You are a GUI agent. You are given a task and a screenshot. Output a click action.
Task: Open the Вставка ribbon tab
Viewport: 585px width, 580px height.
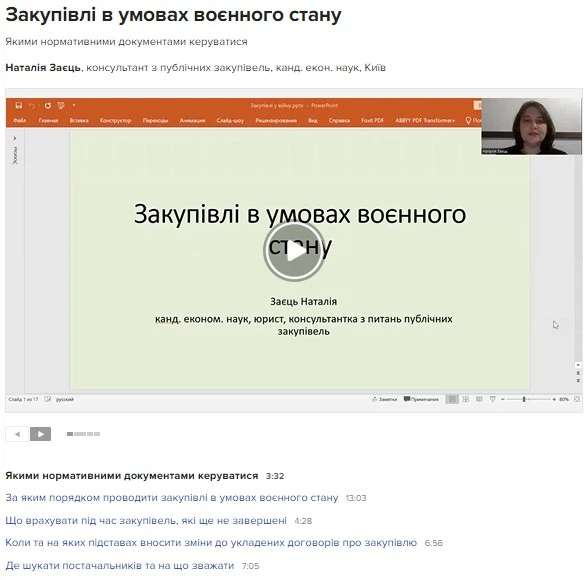pyautogui.click(x=79, y=120)
